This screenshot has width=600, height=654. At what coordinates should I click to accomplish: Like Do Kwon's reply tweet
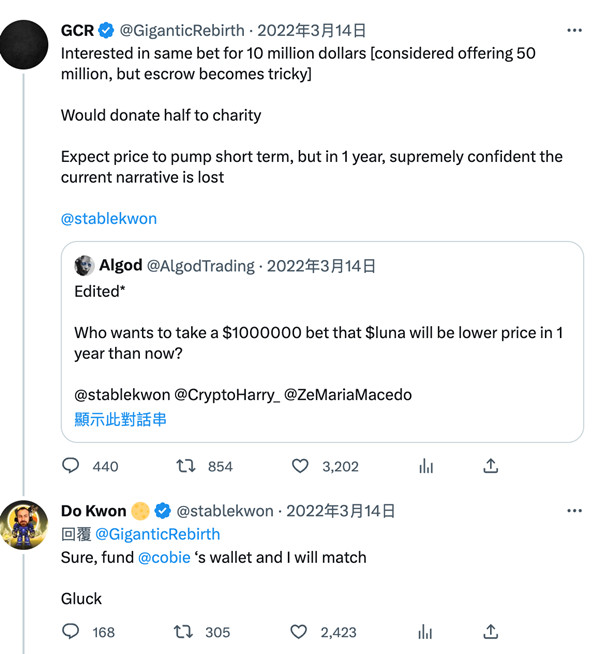300,631
